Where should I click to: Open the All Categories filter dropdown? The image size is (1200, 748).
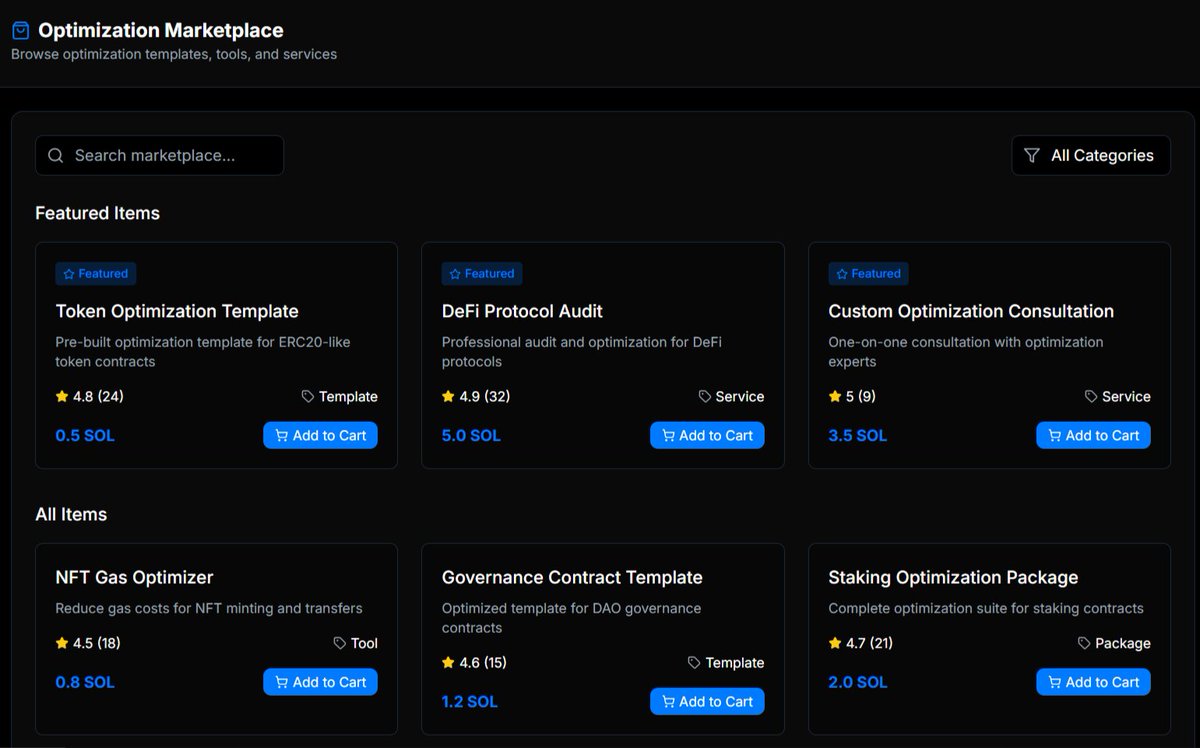[x=1091, y=155]
